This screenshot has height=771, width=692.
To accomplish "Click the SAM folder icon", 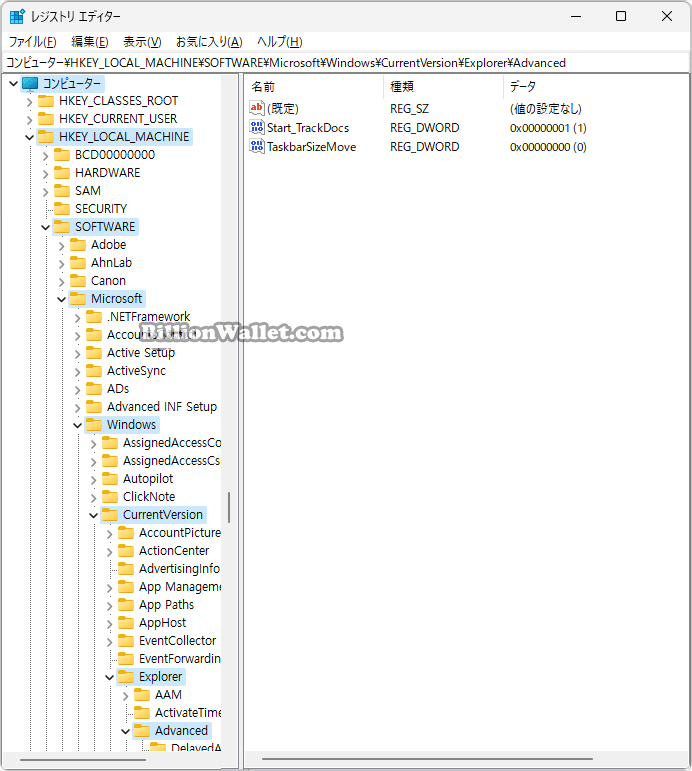I will point(62,191).
